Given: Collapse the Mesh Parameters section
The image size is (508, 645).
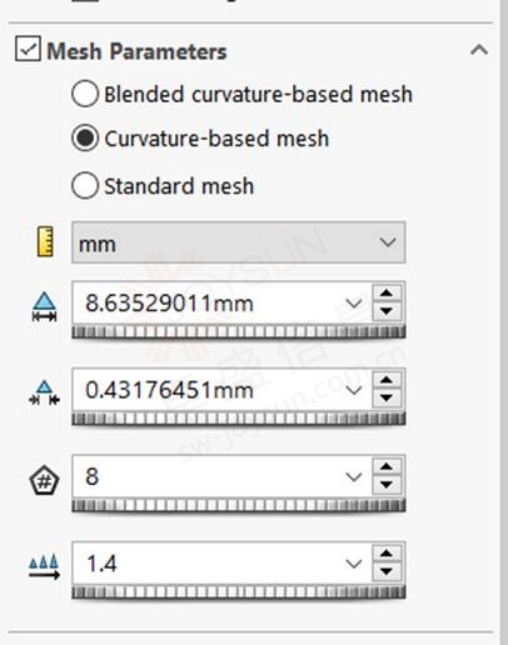Looking at the screenshot, I should 479,50.
